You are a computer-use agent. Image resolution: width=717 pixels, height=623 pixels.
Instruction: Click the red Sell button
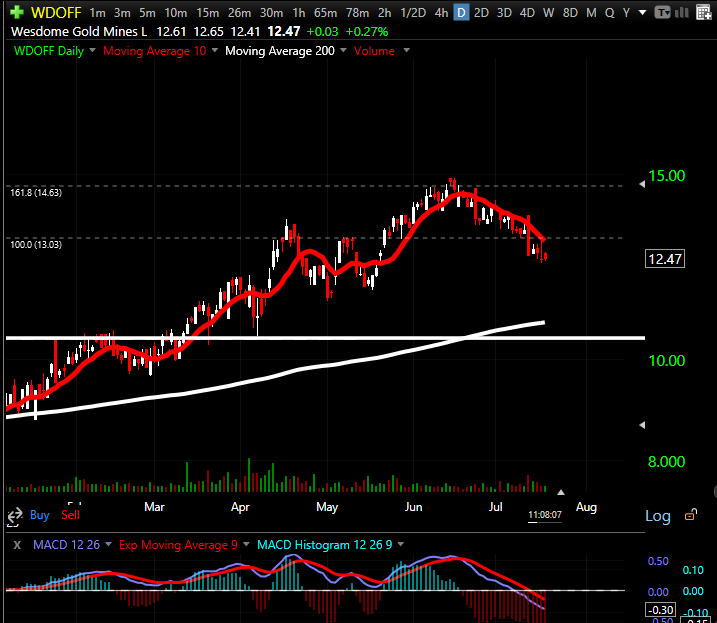click(70, 515)
